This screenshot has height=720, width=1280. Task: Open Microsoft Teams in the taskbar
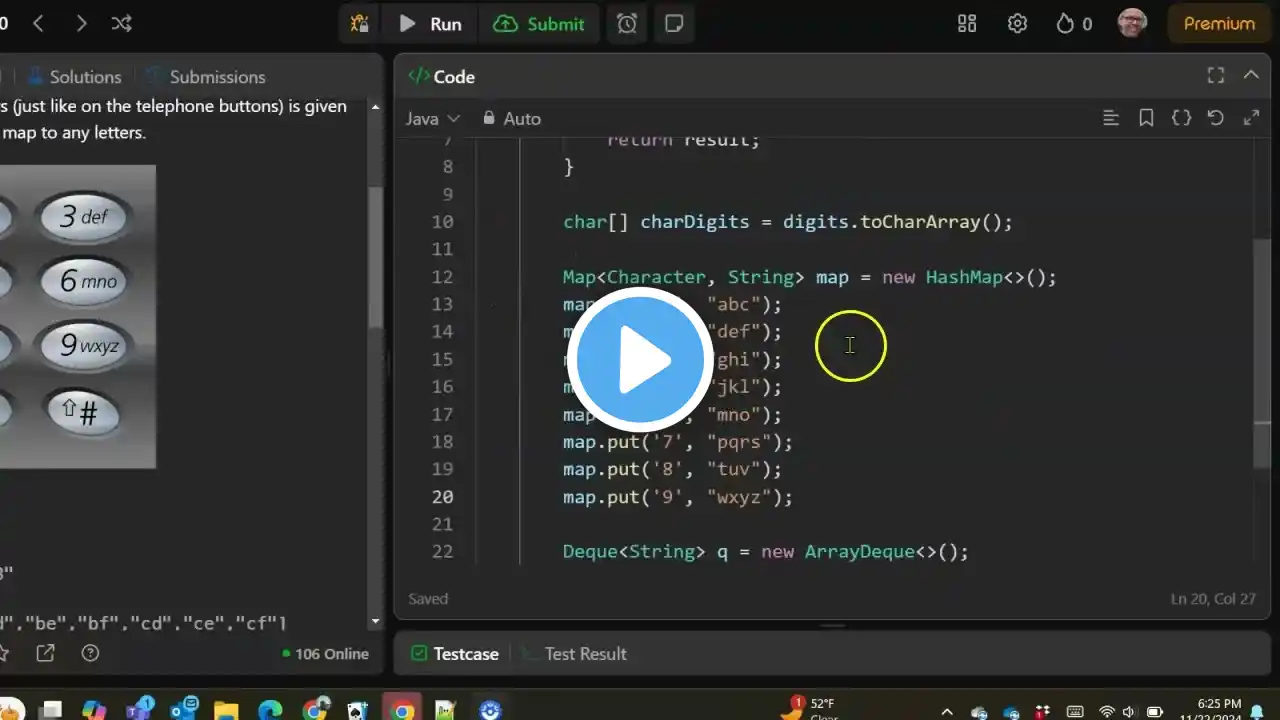139,709
